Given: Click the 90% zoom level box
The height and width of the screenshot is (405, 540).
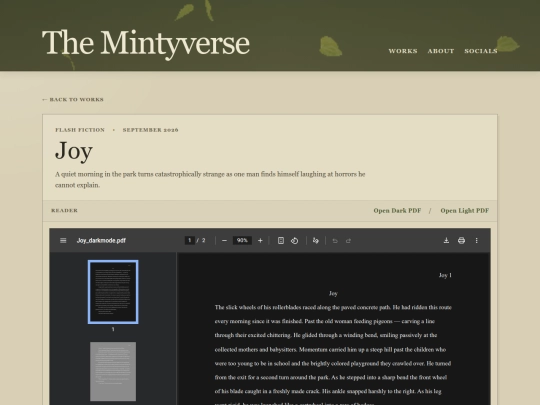Looking at the screenshot, I should pyautogui.click(x=242, y=240).
